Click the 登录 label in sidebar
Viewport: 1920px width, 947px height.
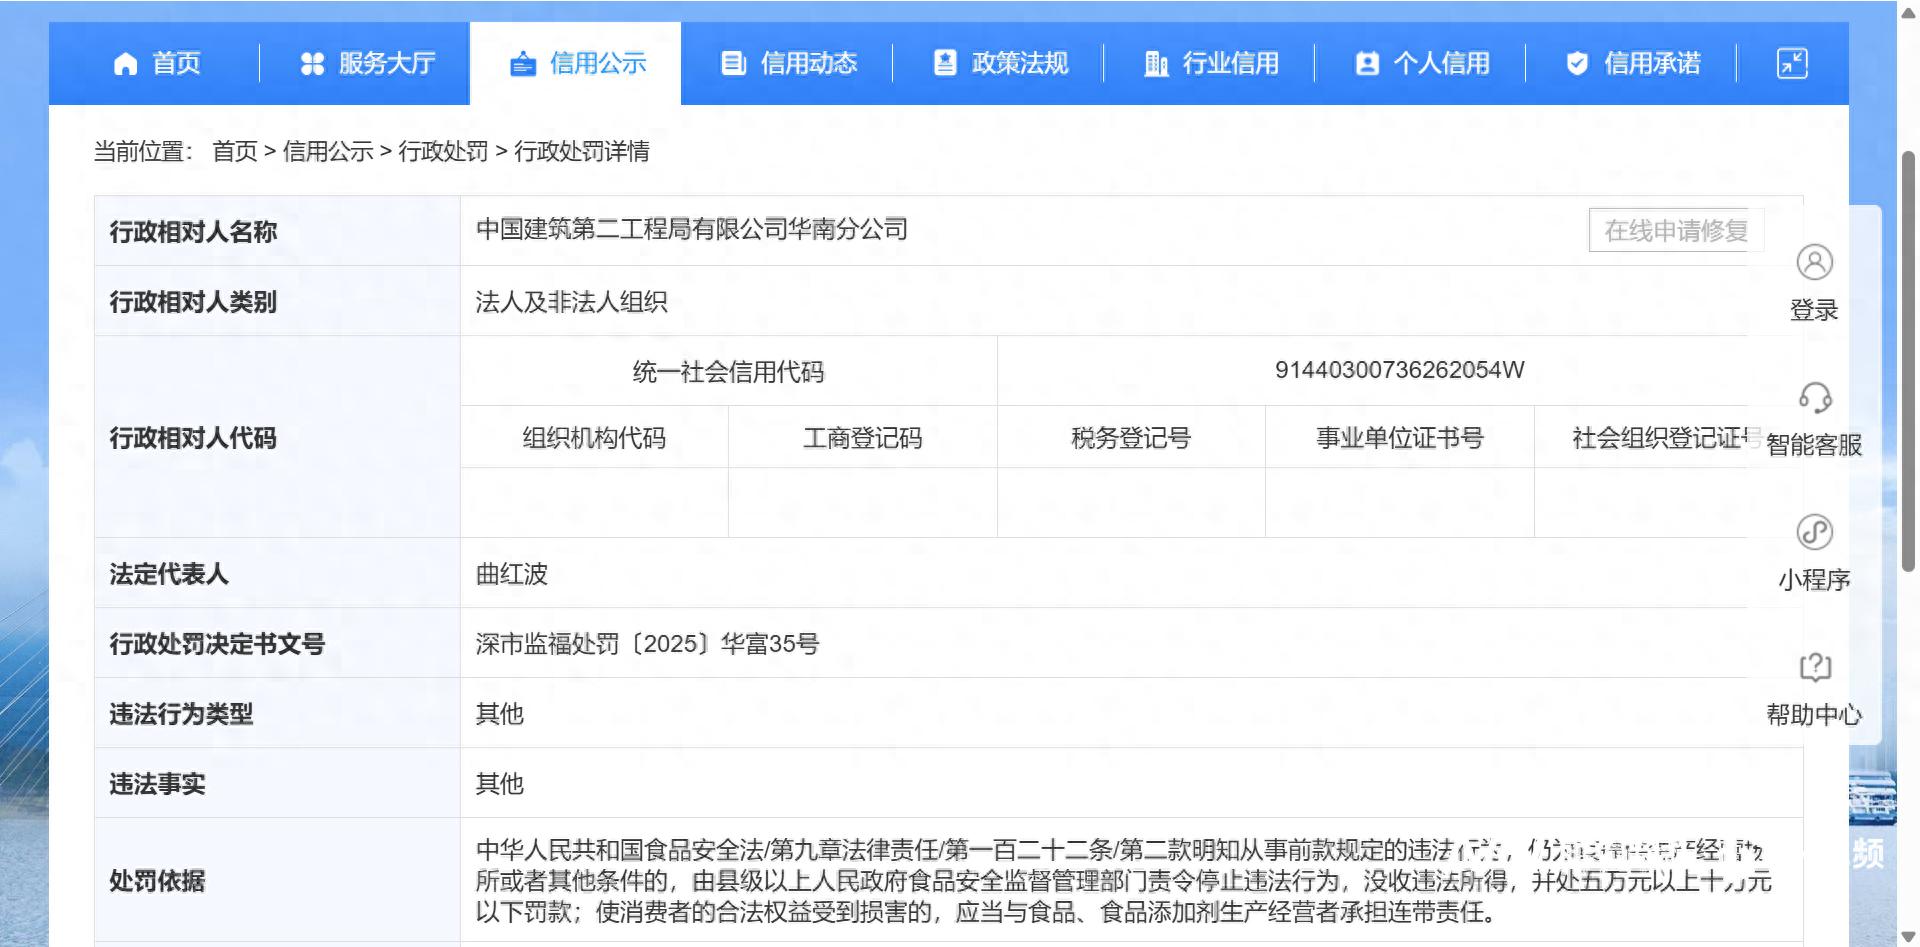click(x=1814, y=310)
